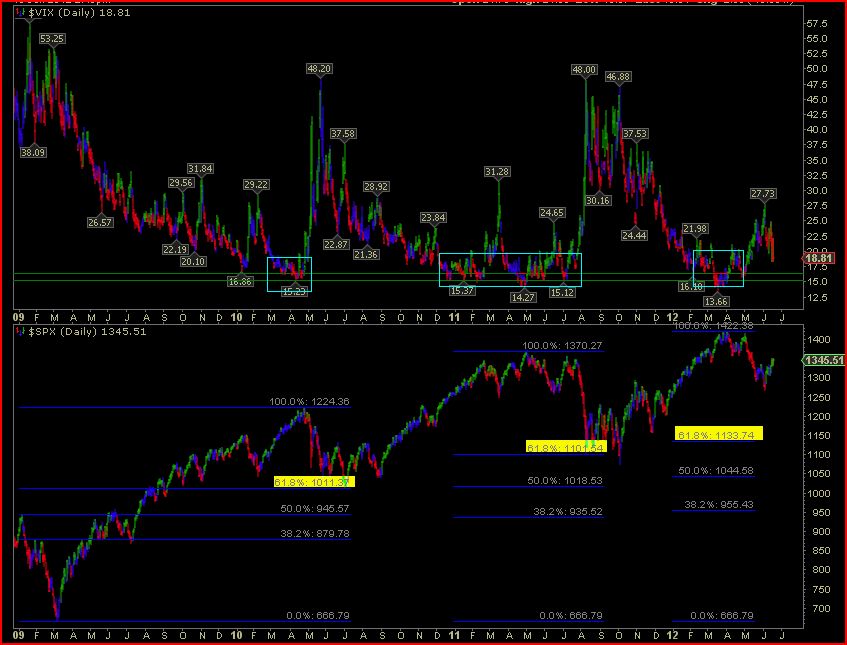Click the 50.0%: 1044.58 Fibonacci label

point(716,471)
